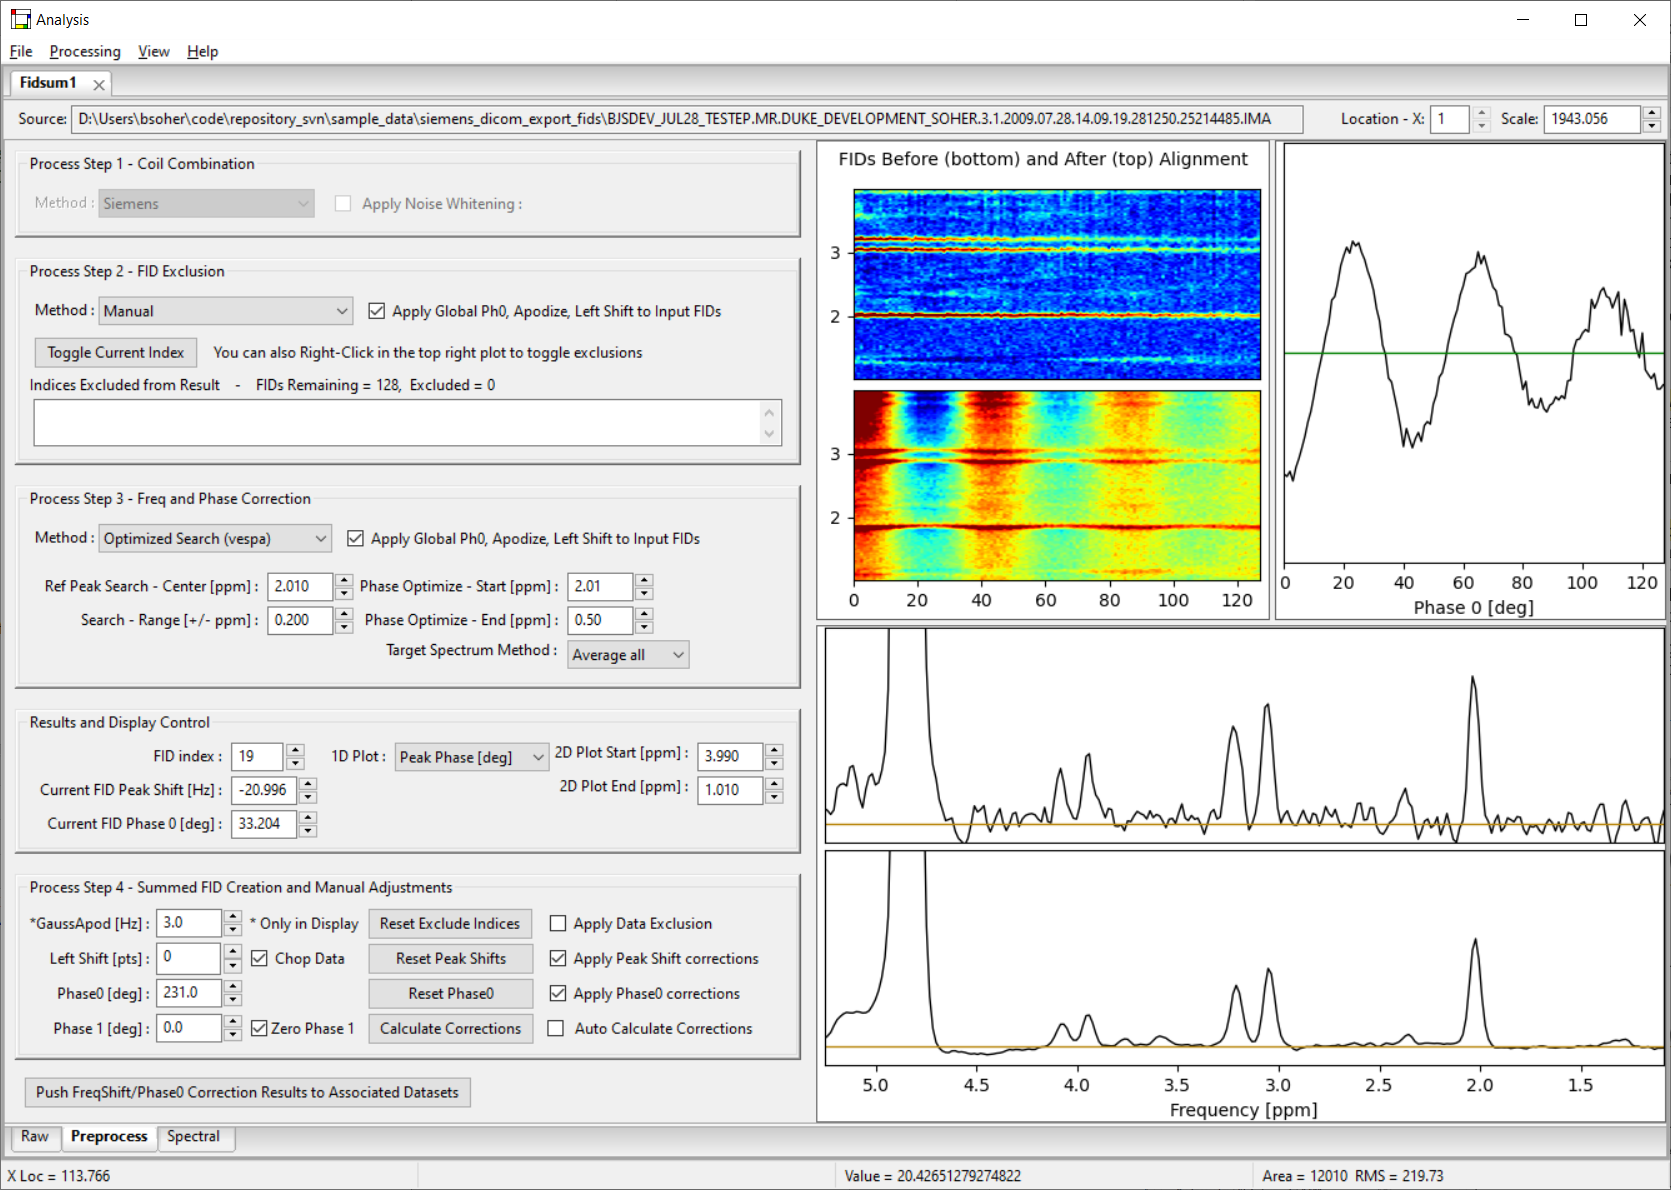Uncheck Apply Peak Shift corrections
Image resolution: width=1671 pixels, height=1190 pixels.
click(558, 958)
